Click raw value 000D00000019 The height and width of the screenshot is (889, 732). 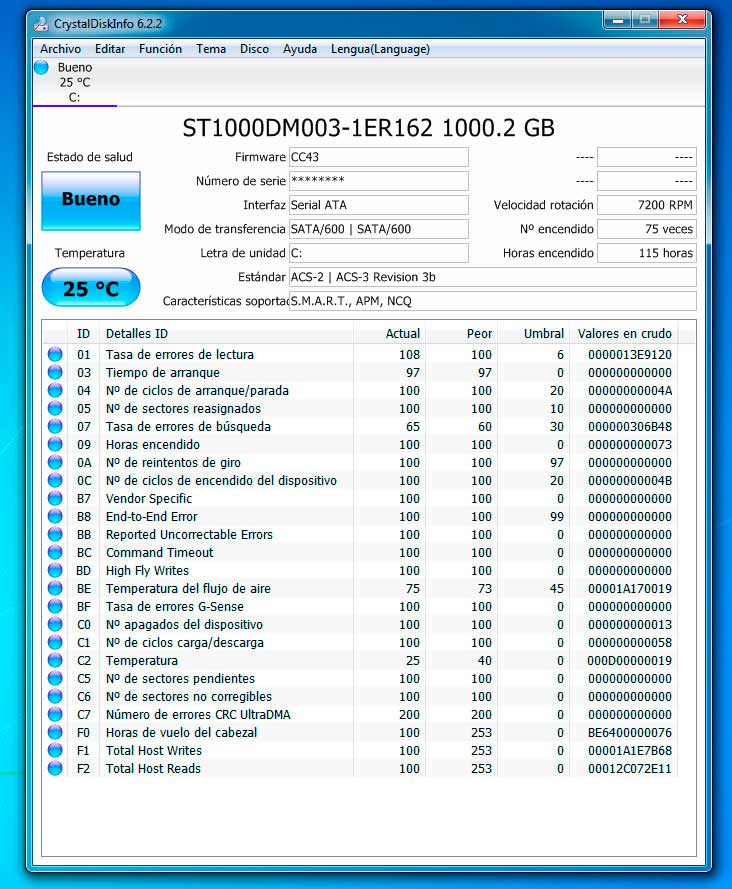[629, 661]
